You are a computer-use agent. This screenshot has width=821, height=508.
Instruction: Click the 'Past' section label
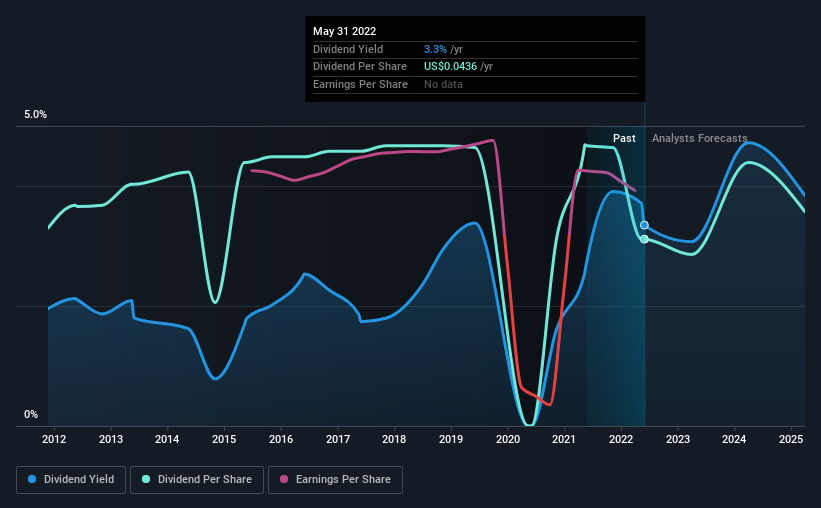point(624,138)
